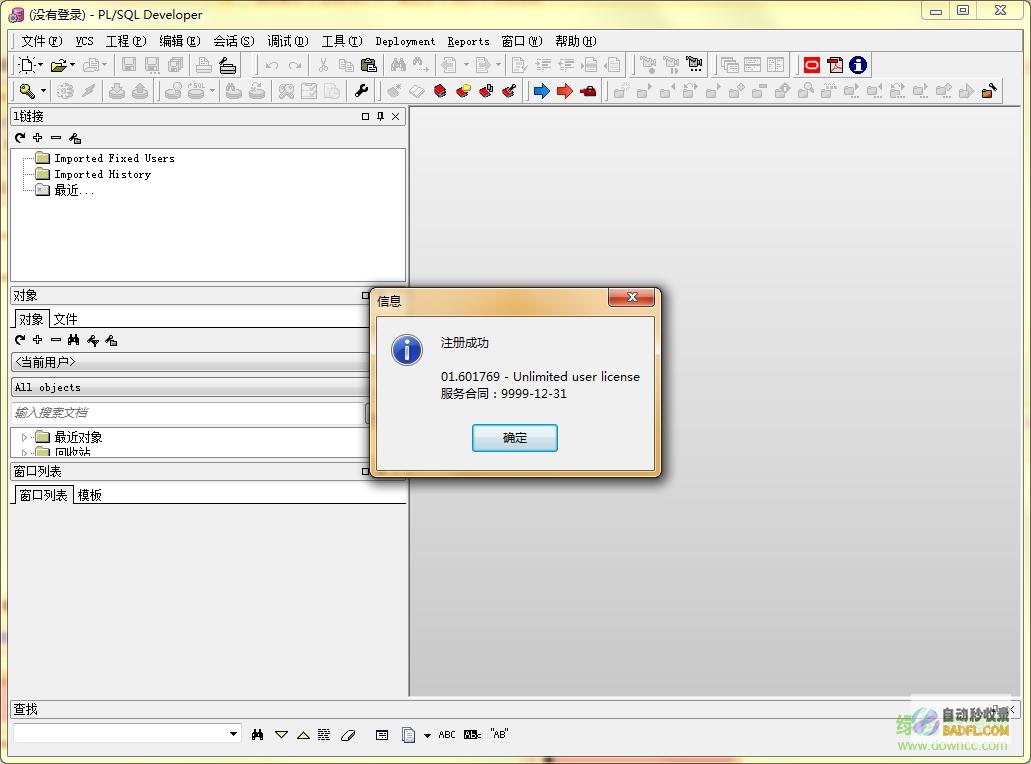The height and width of the screenshot is (764, 1031).
Task: Select the Imported Fixed Users folder
Action: [x=114, y=158]
